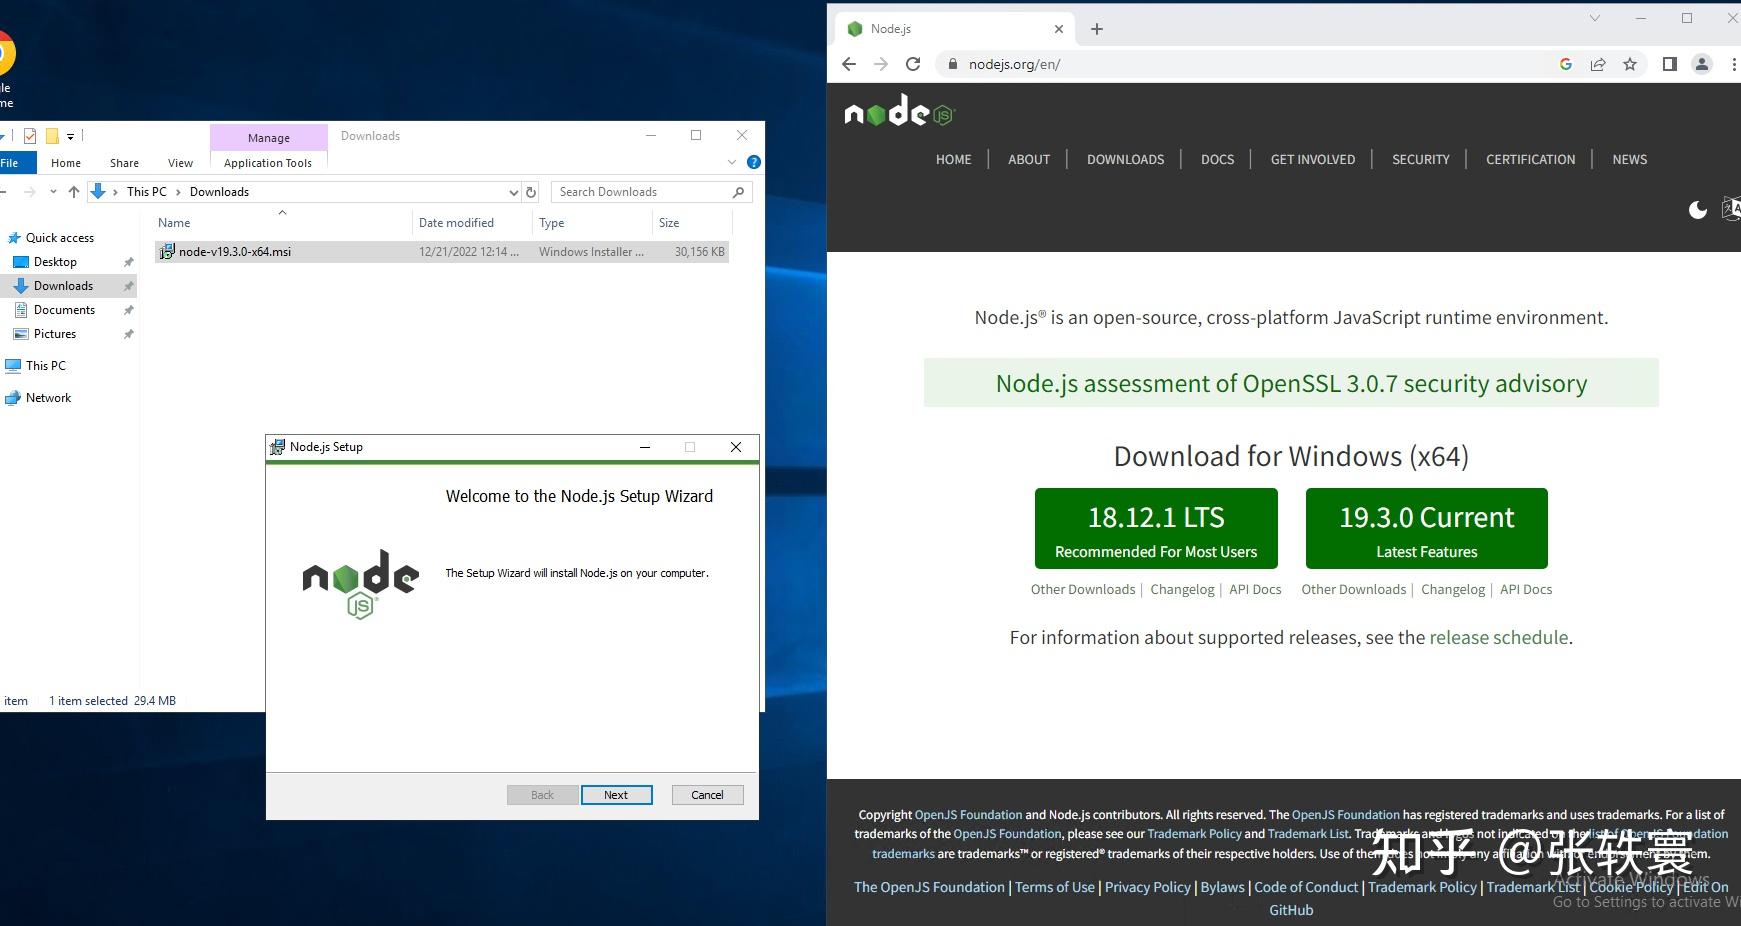Toggle dark mode with the moon icon

[1697, 210]
